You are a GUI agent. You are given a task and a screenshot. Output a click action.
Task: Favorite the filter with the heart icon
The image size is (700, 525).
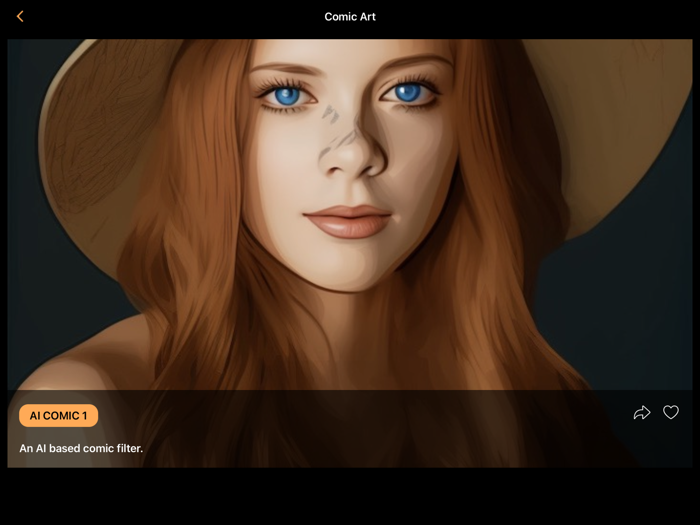[x=671, y=412]
